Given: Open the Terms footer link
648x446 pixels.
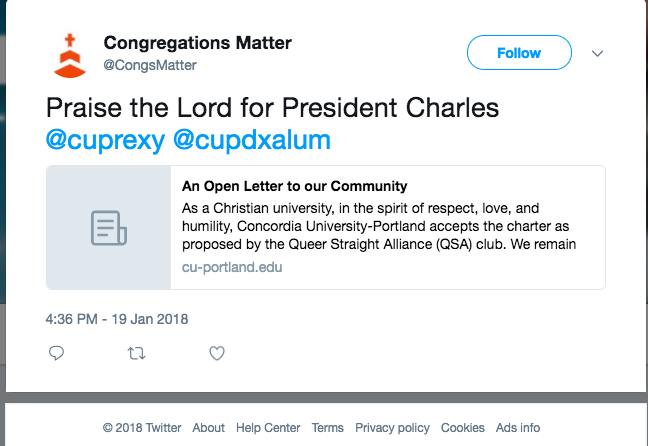Looking at the screenshot, I should (327, 428).
